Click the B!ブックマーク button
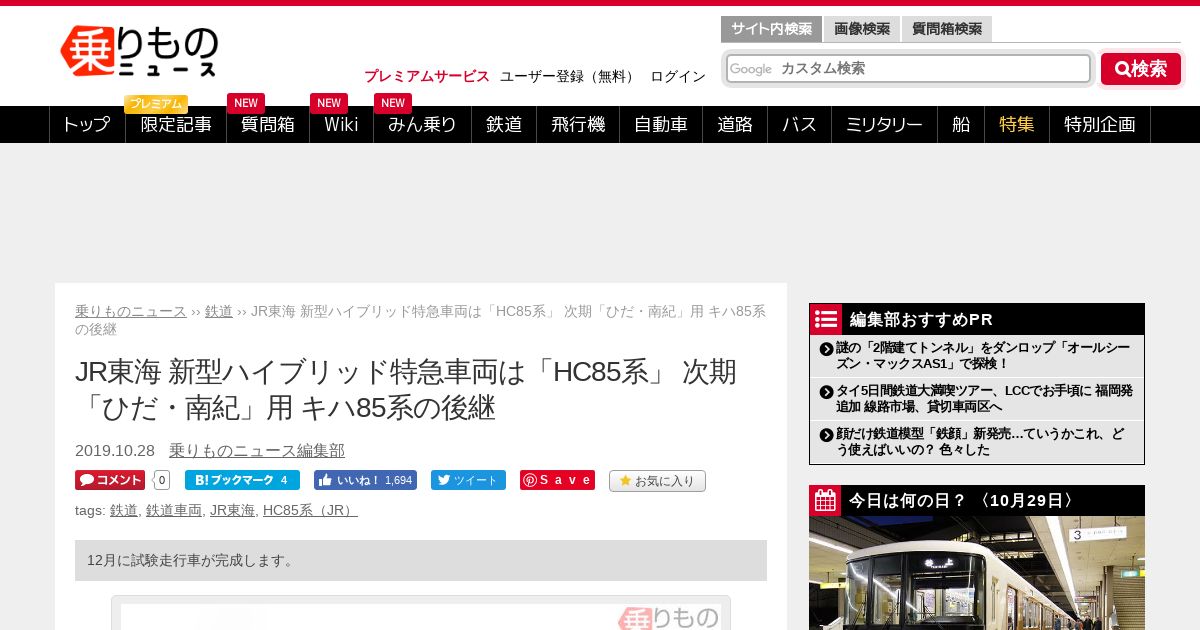This screenshot has width=1200, height=630. tap(242, 480)
